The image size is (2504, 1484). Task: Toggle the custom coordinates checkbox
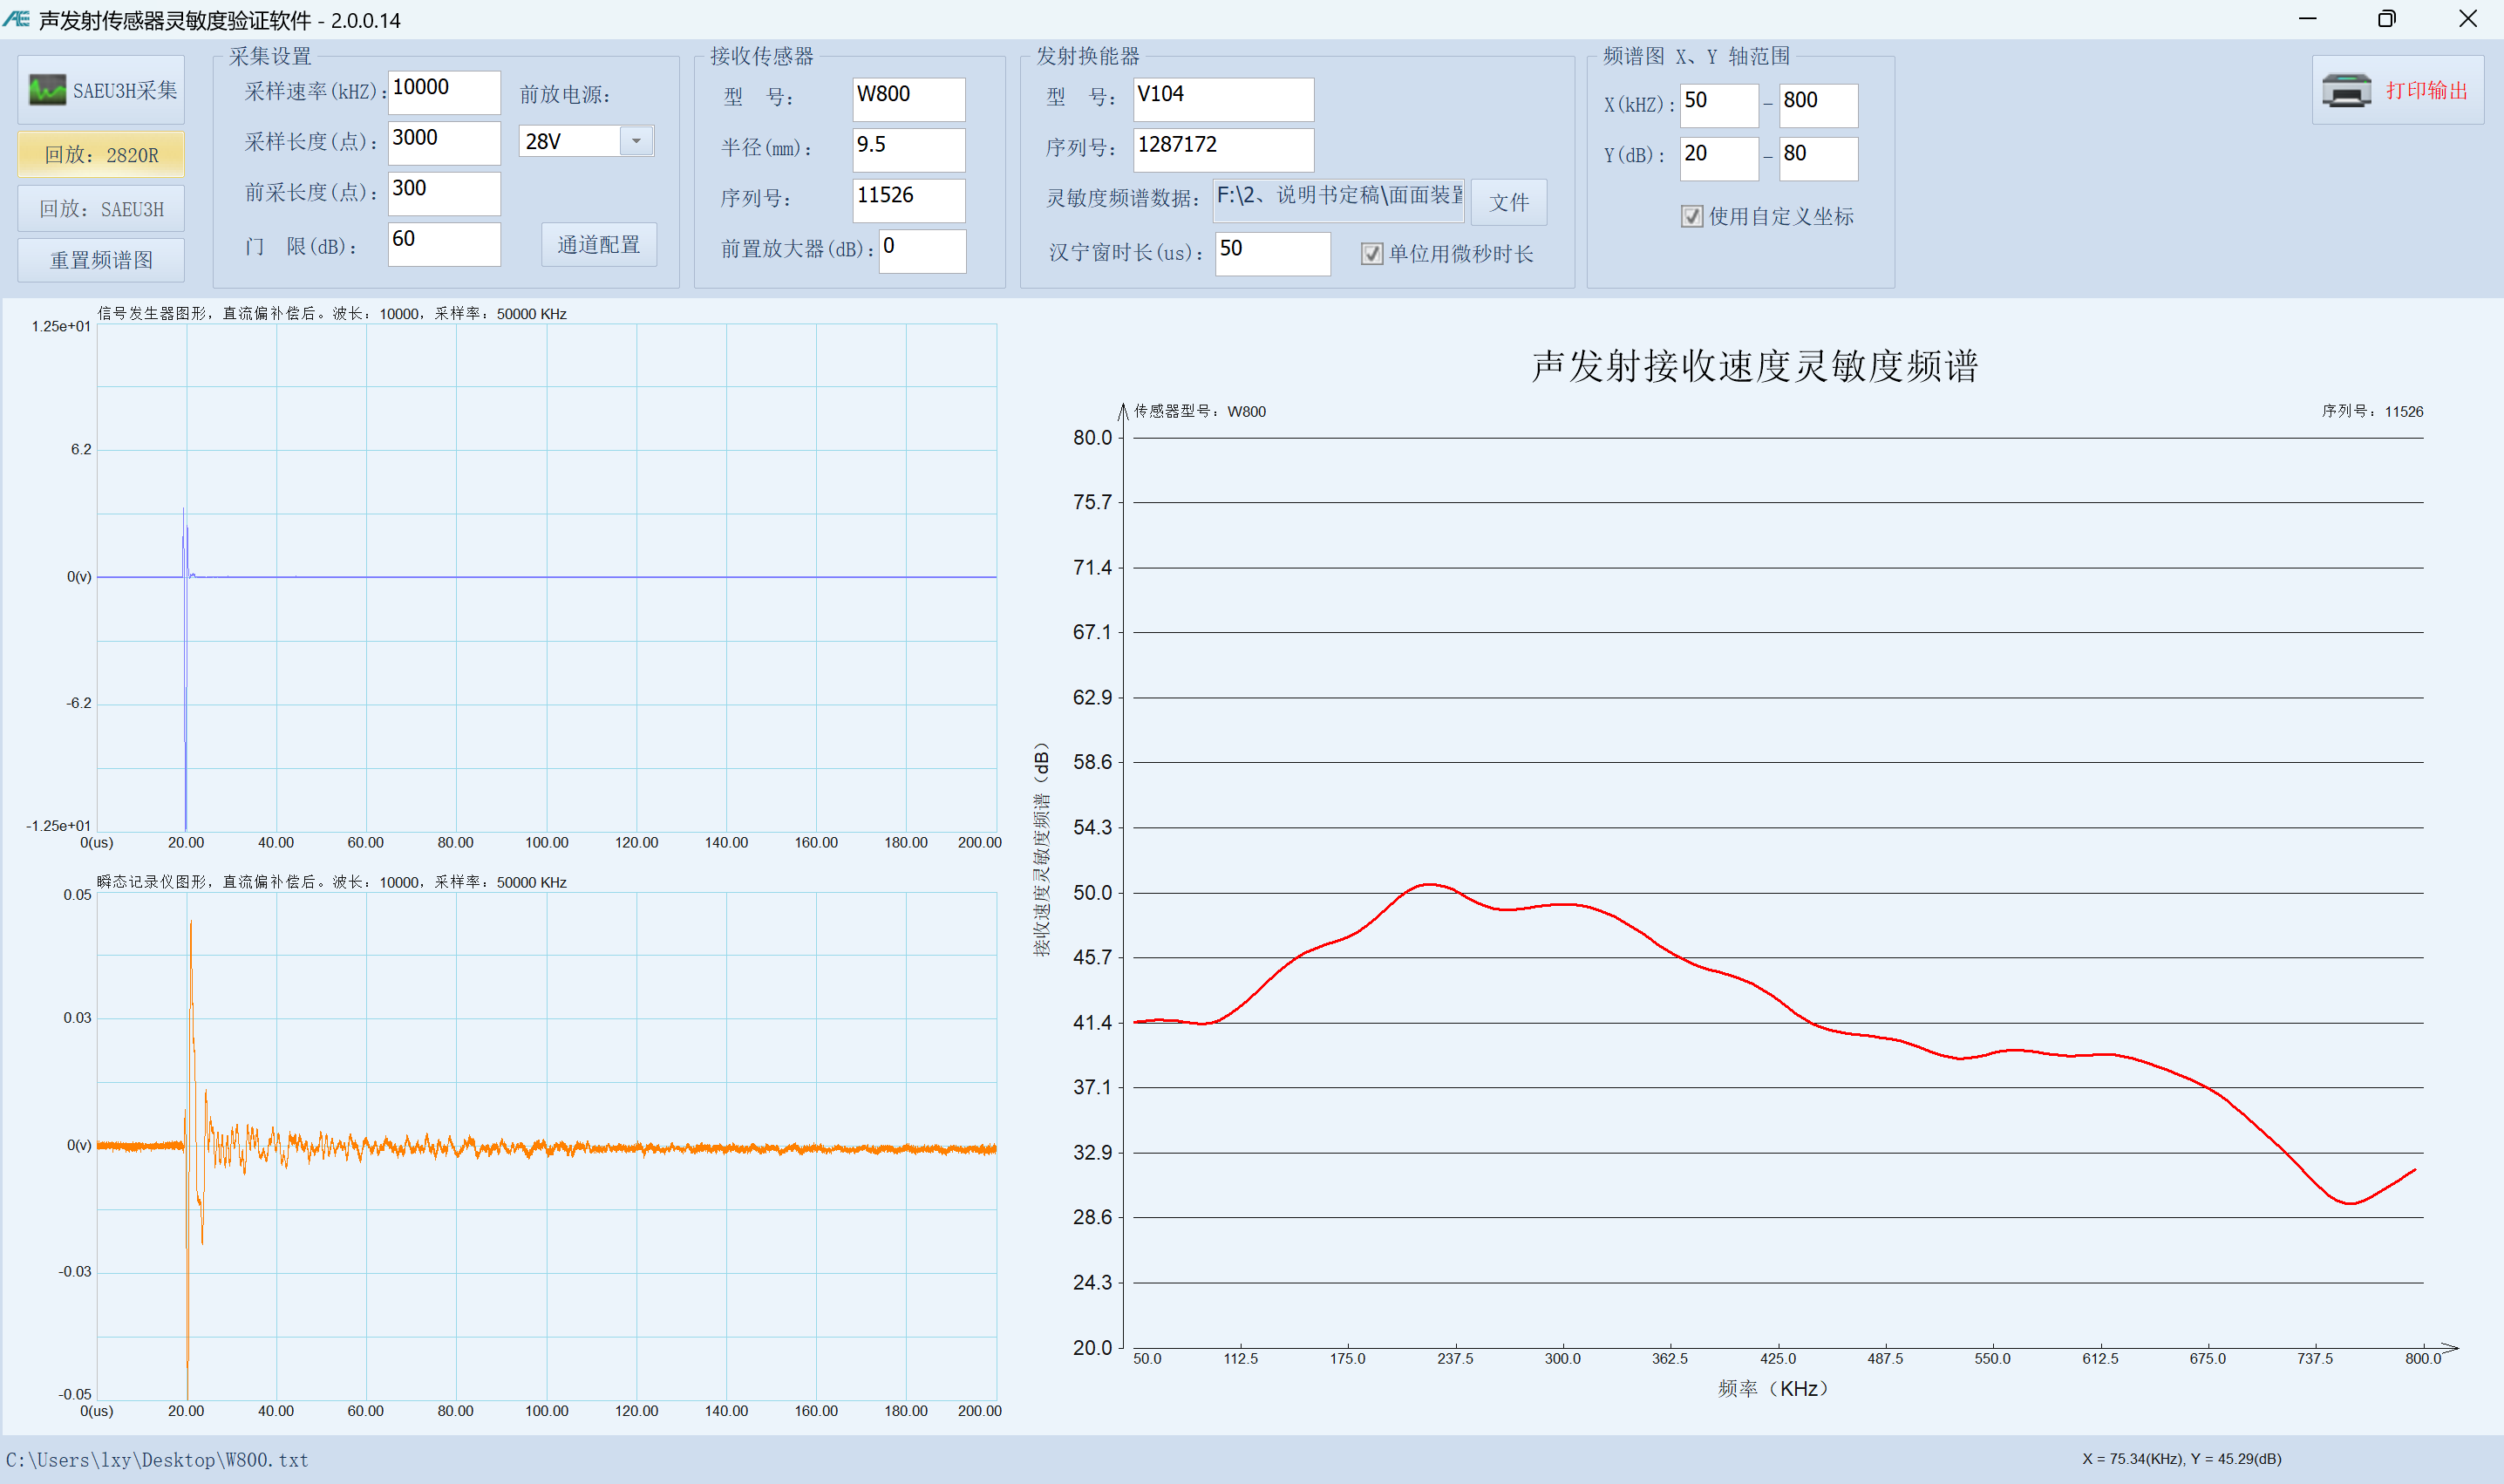pos(1691,216)
